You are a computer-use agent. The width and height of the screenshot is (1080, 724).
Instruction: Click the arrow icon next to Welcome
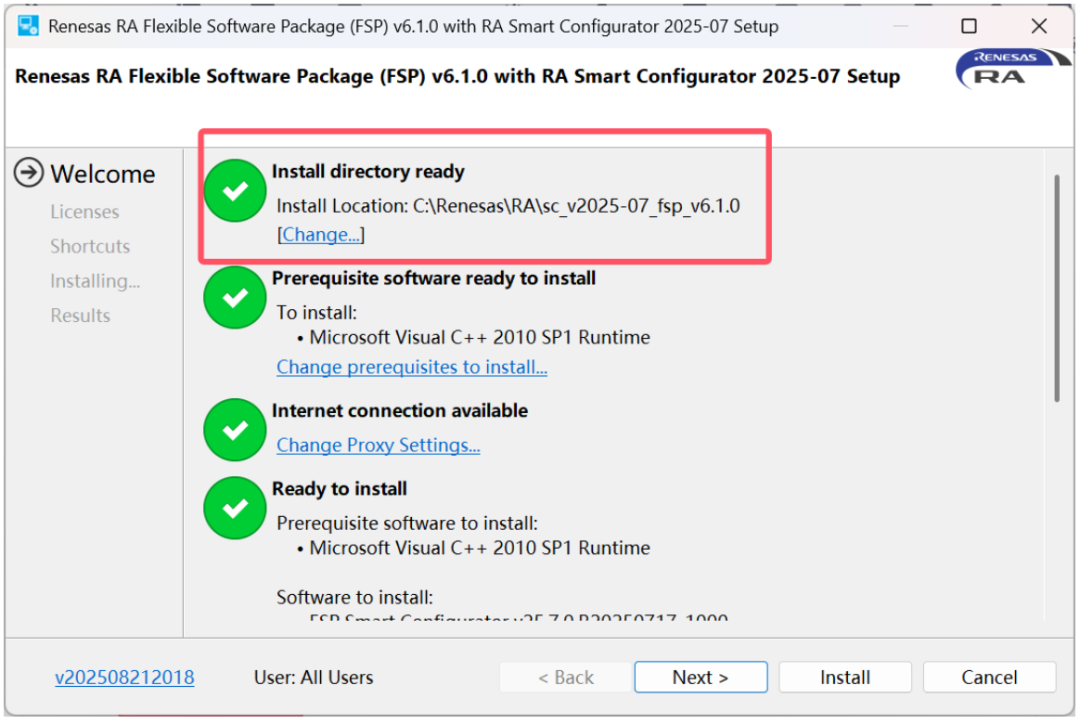(x=29, y=173)
